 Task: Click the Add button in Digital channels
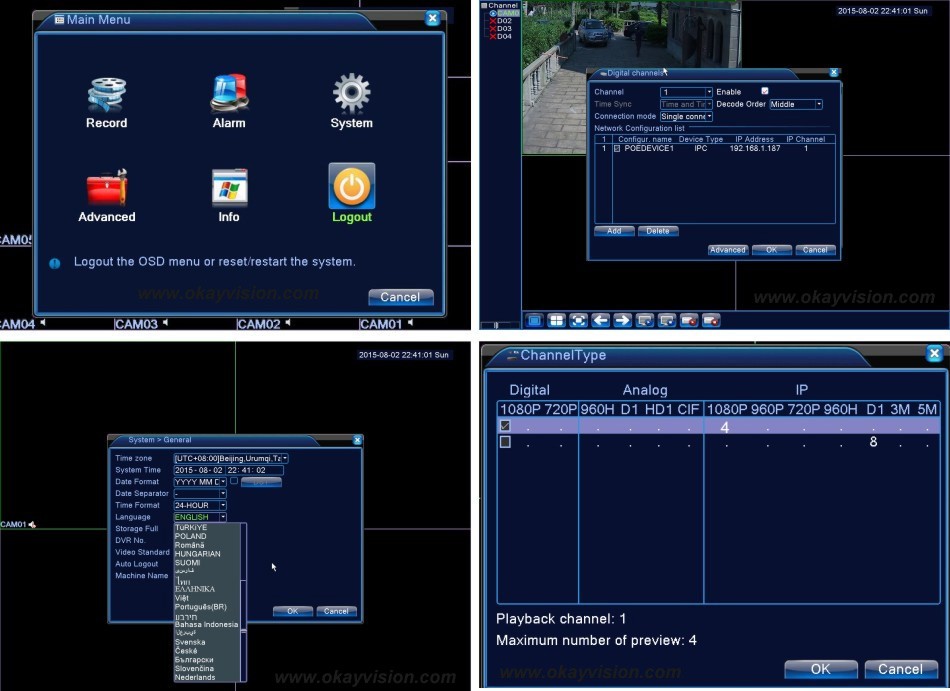click(614, 231)
